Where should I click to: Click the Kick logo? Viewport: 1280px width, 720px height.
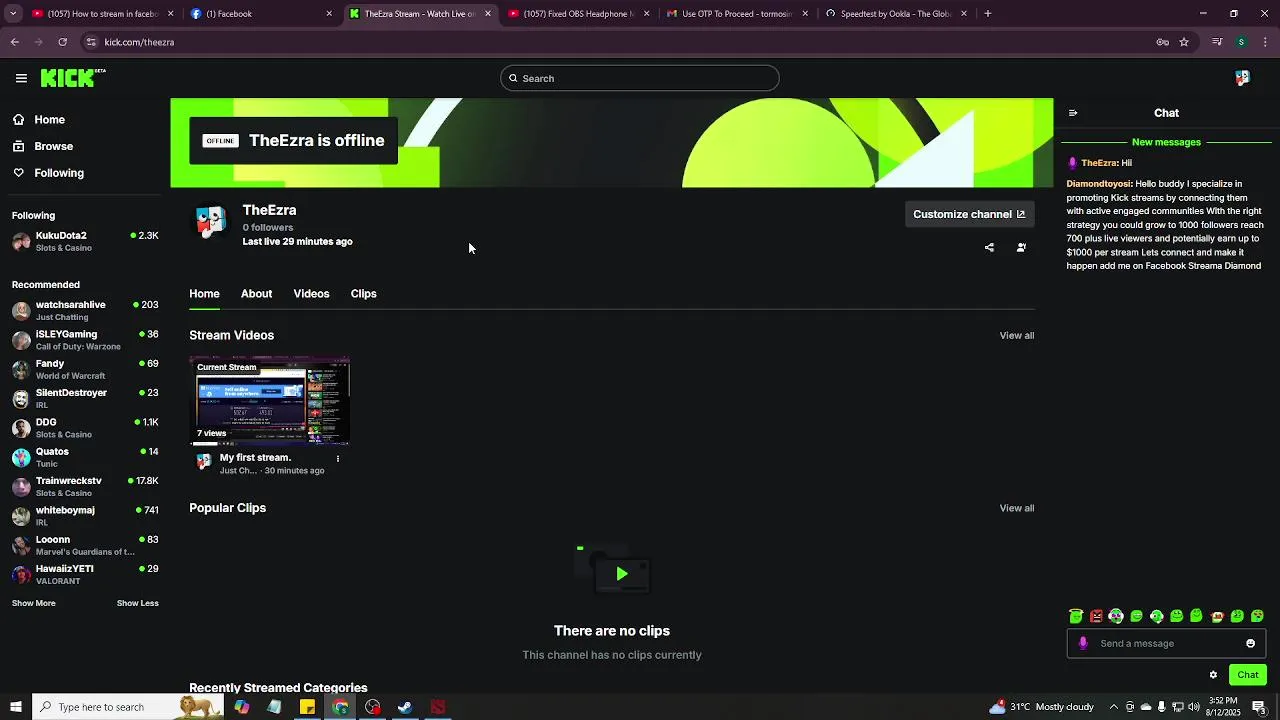coord(73,78)
